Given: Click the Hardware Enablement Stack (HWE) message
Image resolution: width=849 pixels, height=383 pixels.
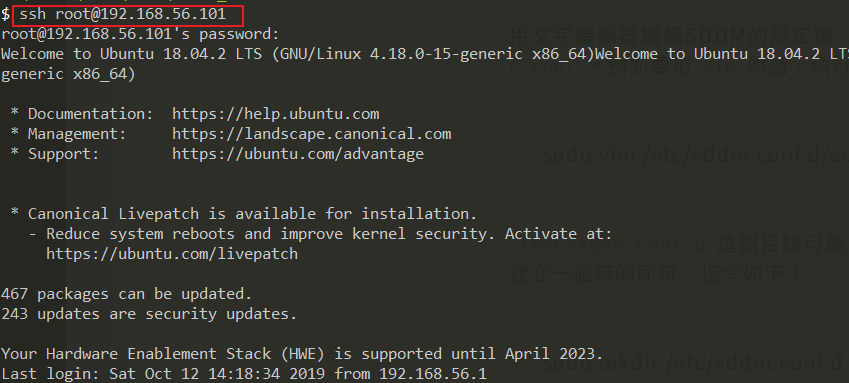Looking at the screenshot, I should [302, 354].
